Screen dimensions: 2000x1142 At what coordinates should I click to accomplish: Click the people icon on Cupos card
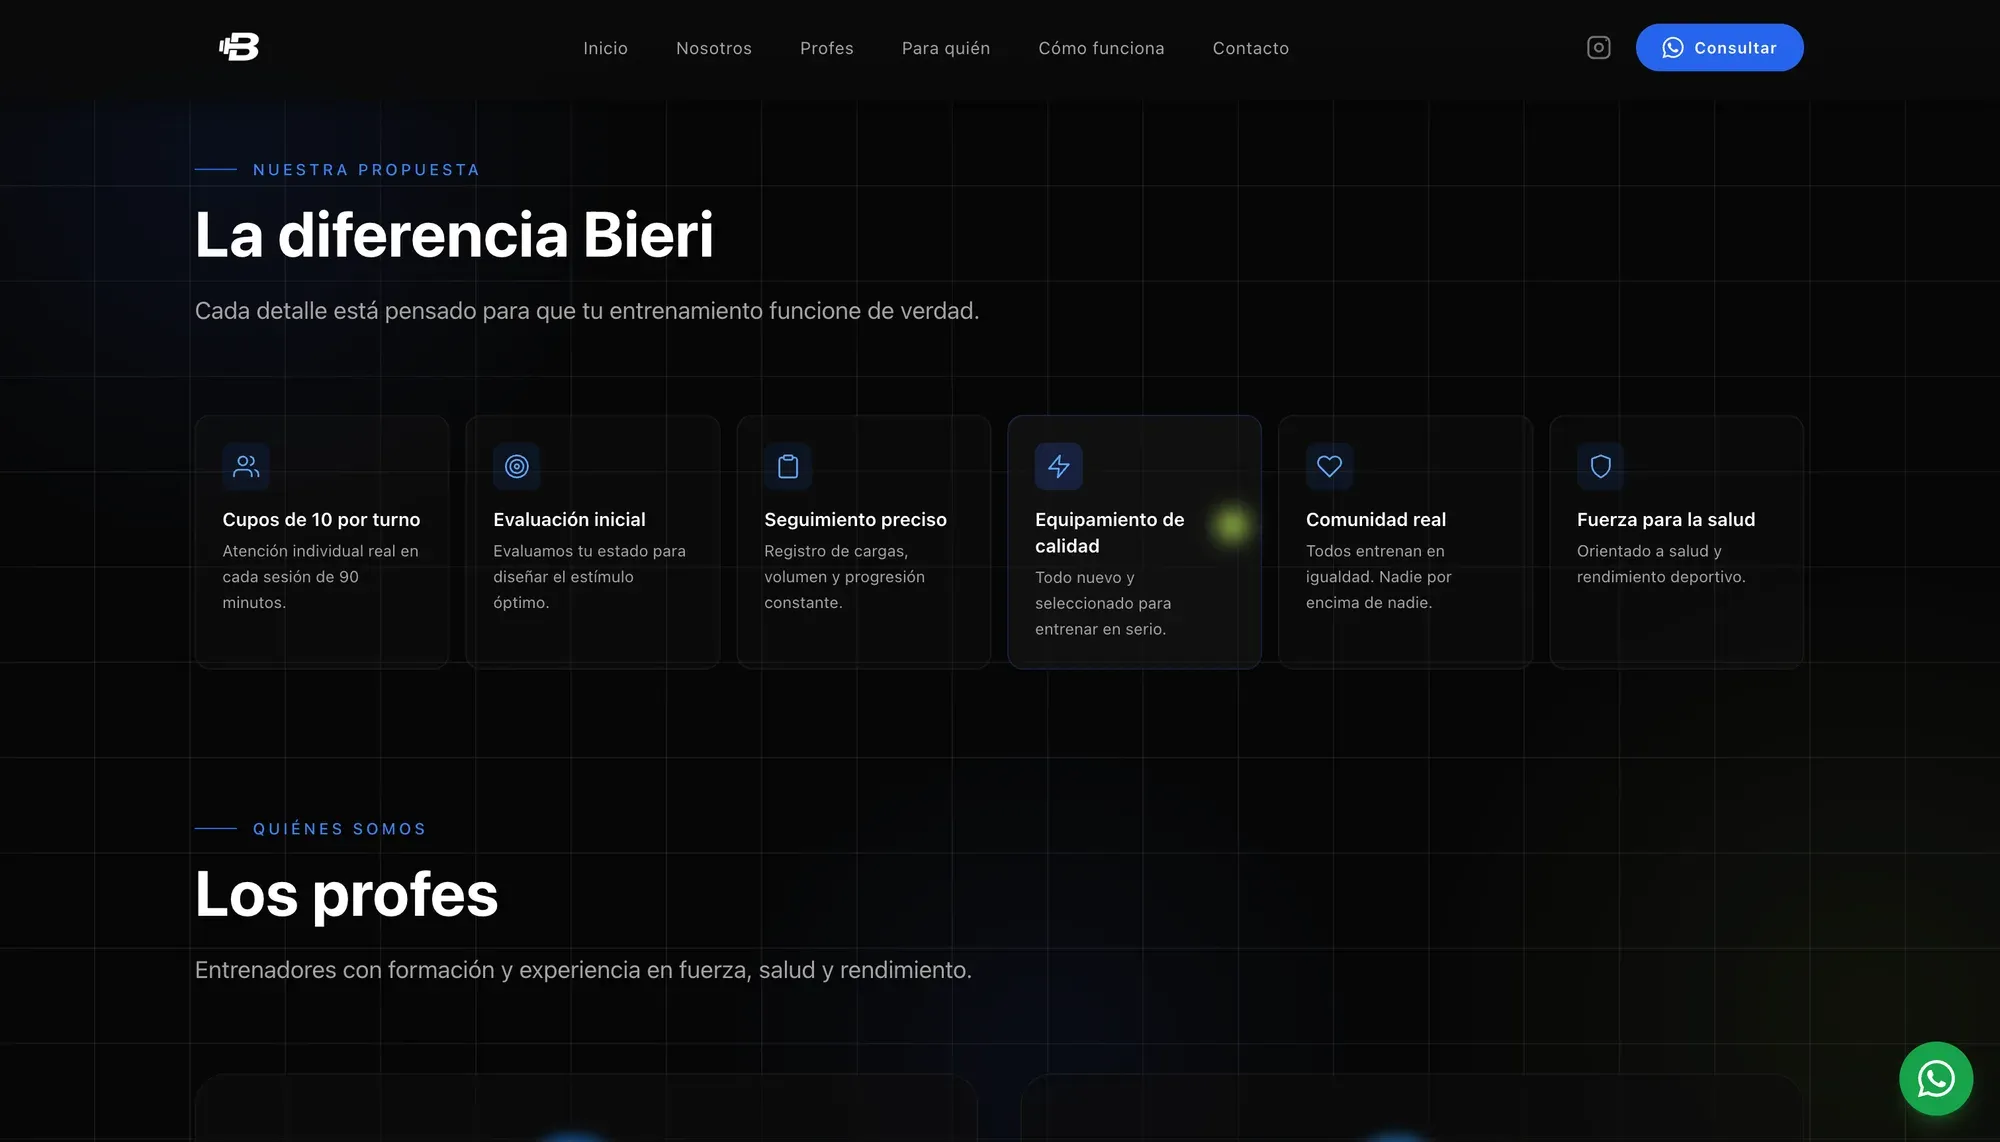[x=246, y=466]
